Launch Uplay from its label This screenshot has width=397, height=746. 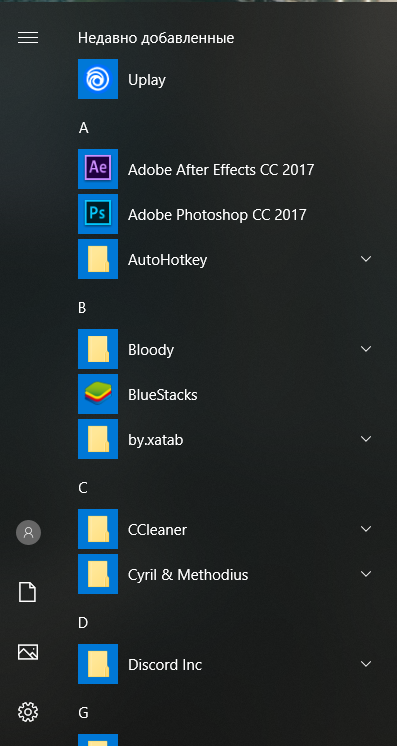click(x=147, y=80)
